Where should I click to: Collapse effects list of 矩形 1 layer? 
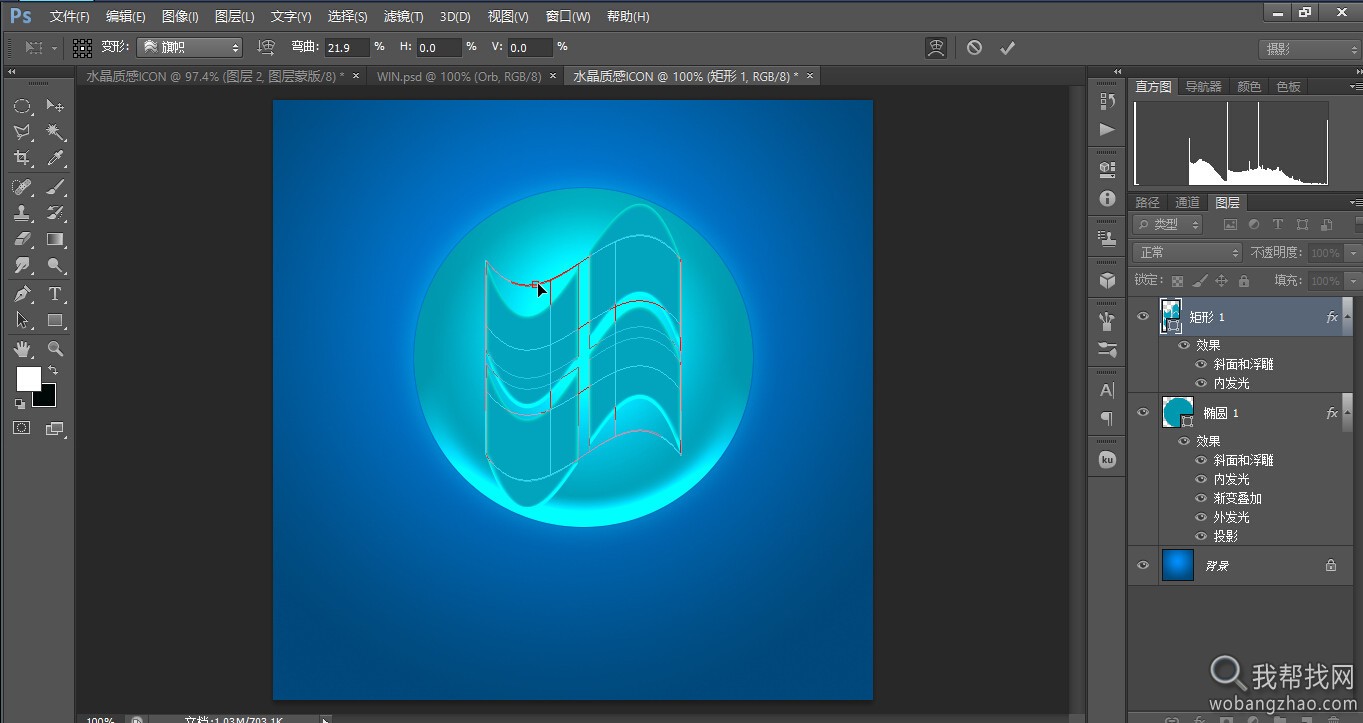click(1346, 316)
